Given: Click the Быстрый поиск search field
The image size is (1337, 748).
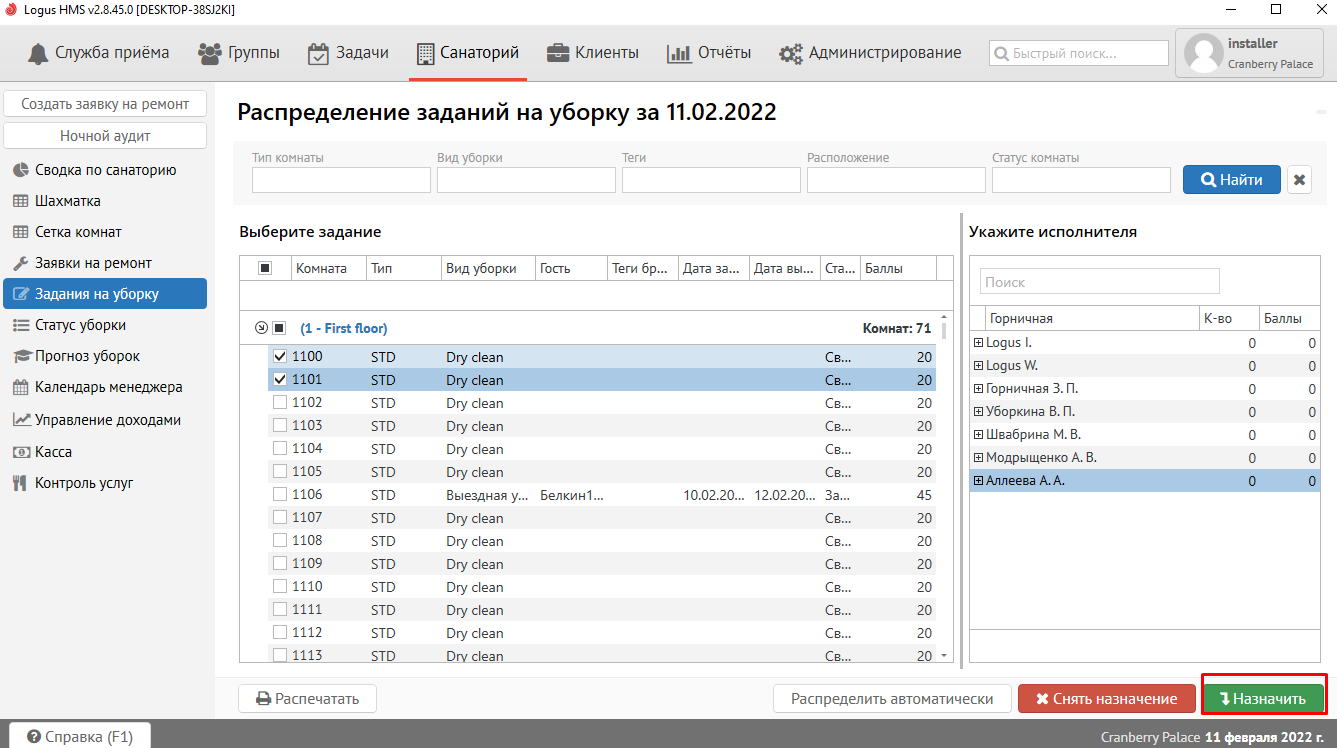Looking at the screenshot, I should click(1079, 53).
